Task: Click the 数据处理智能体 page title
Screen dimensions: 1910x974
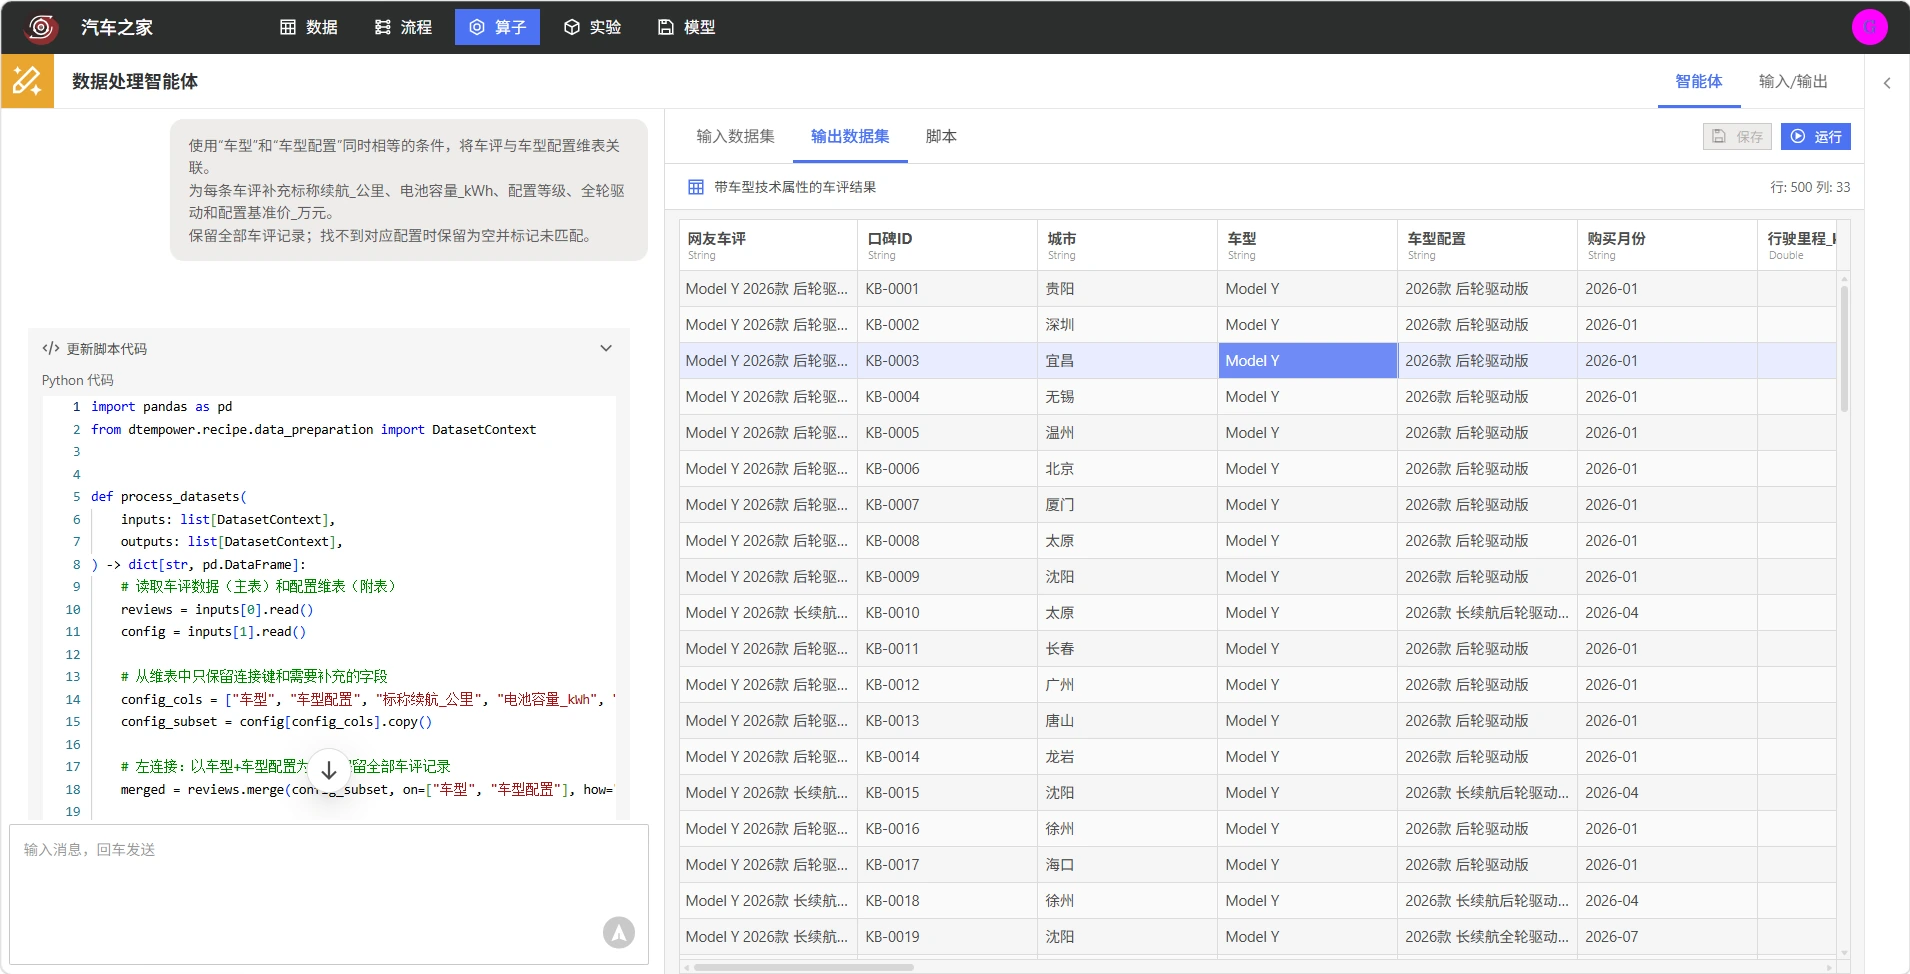Action: click(135, 81)
